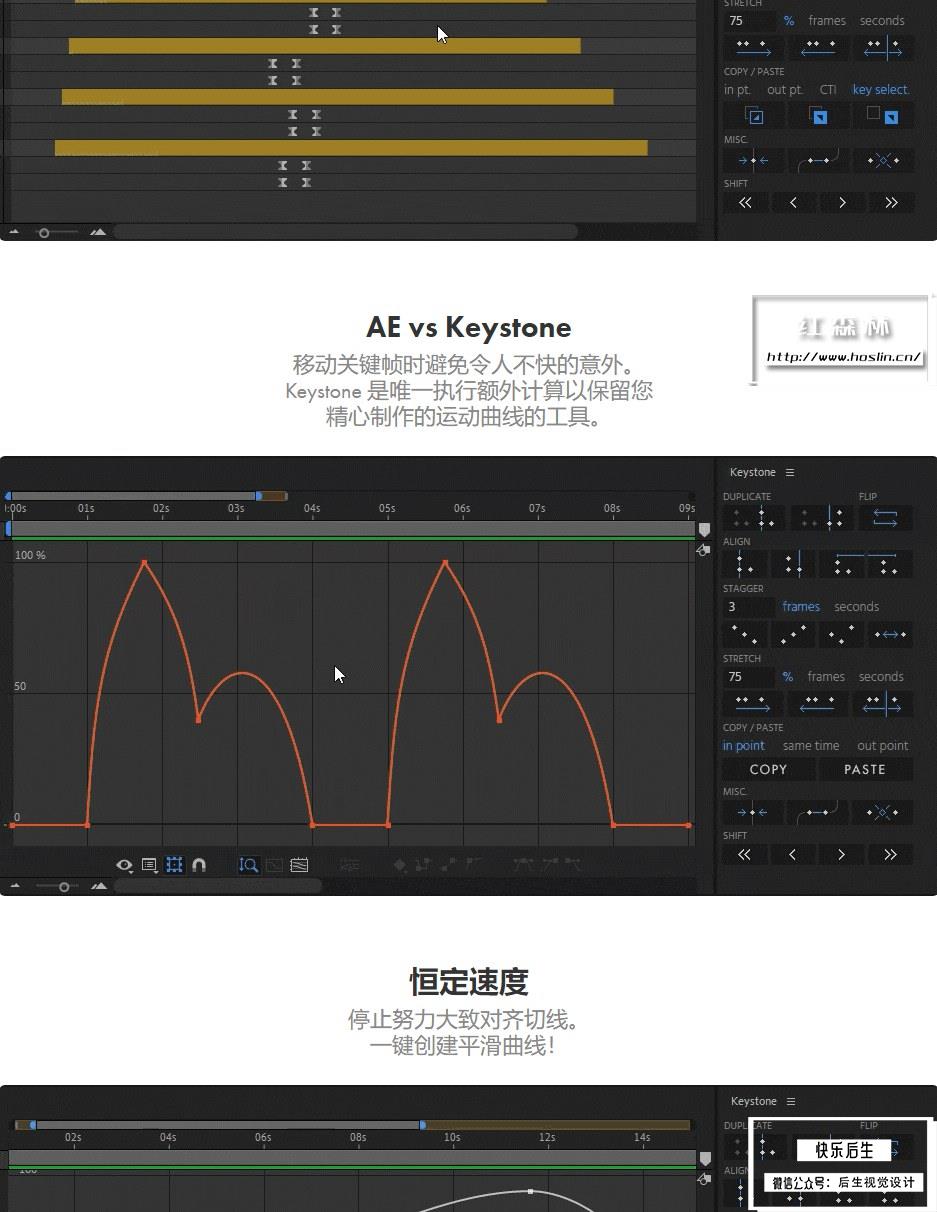Click the 10s mark on the white-curve ruler

tap(451, 1137)
